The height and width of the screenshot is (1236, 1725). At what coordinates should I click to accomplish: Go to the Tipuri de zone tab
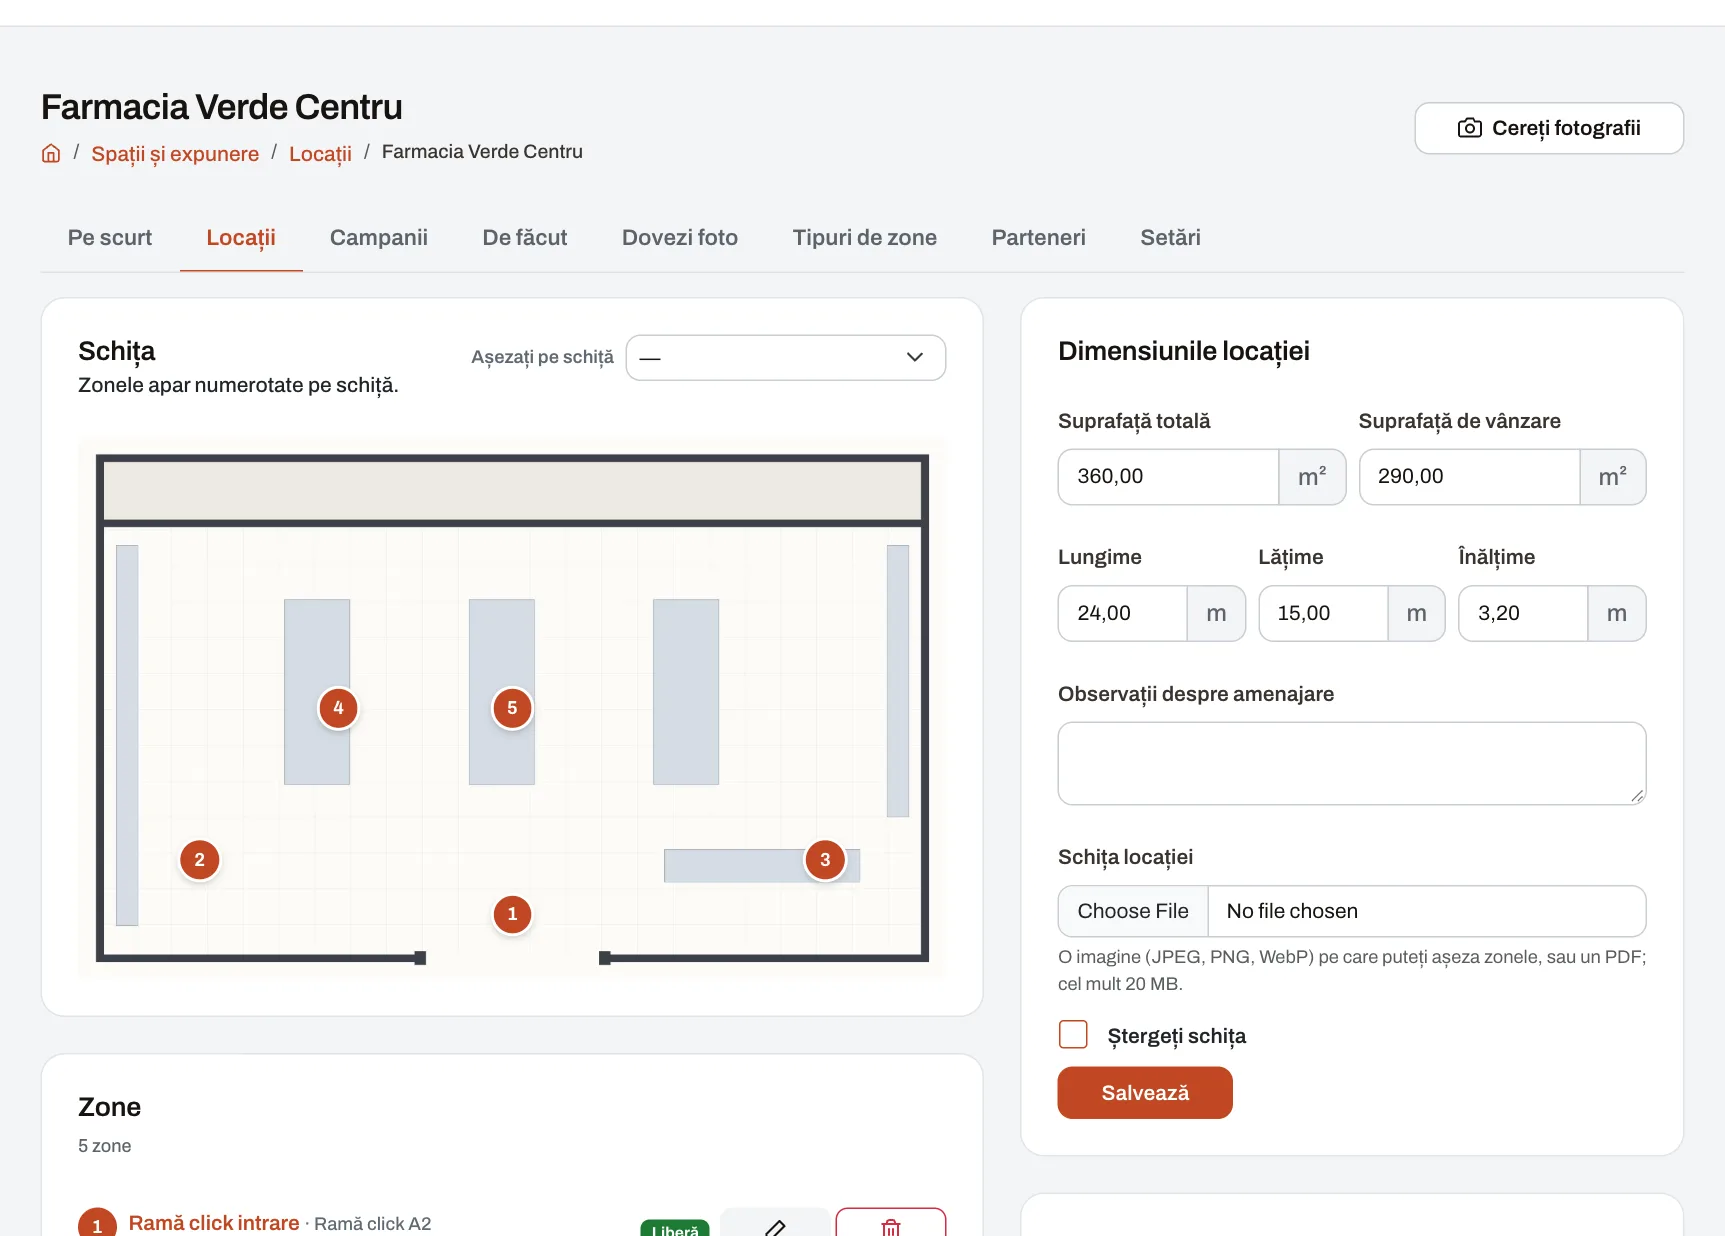click(865, 238)
